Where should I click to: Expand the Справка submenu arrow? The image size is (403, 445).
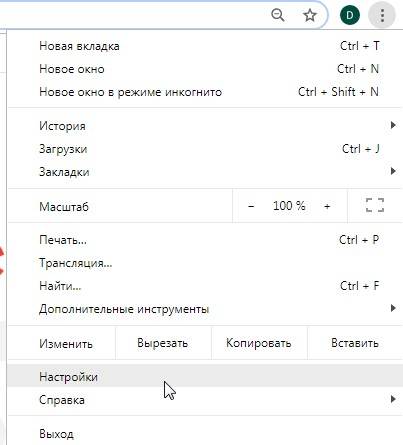(393, 399)
